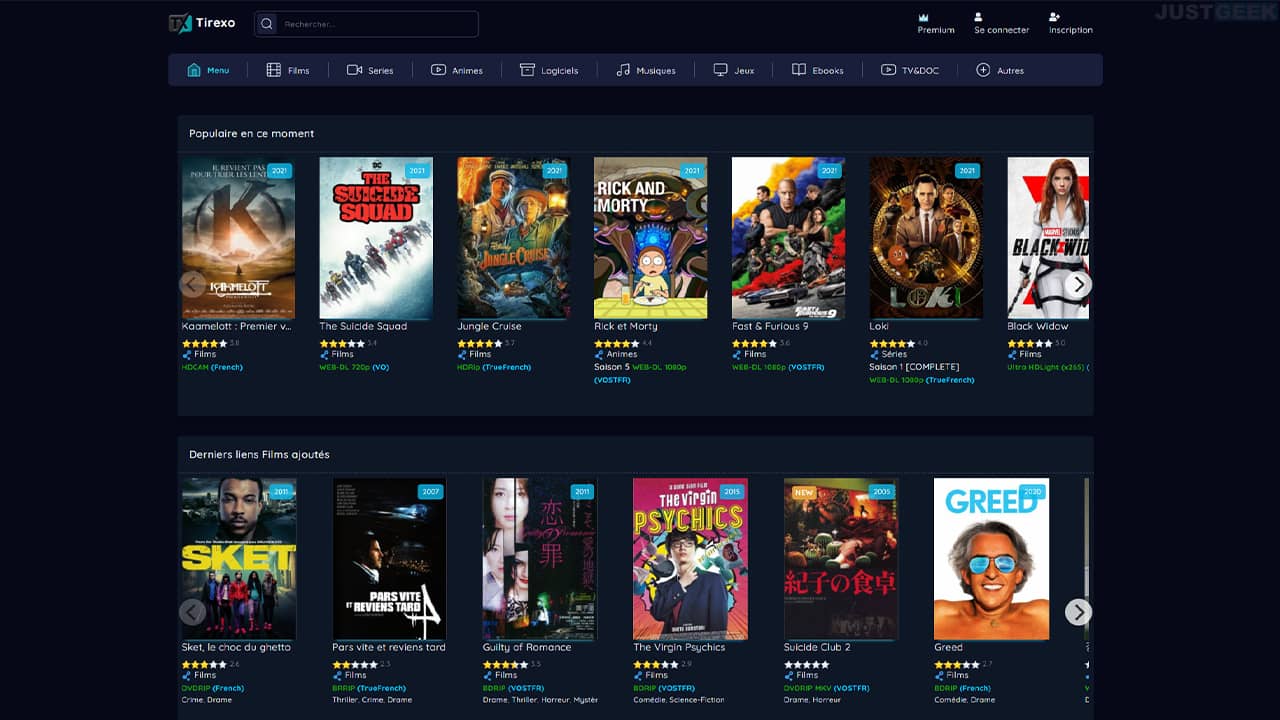This screenshot has width=1280, height=720.
Task: Open the Greed poster
Action: pyautogui.click(x=991, y=559)
